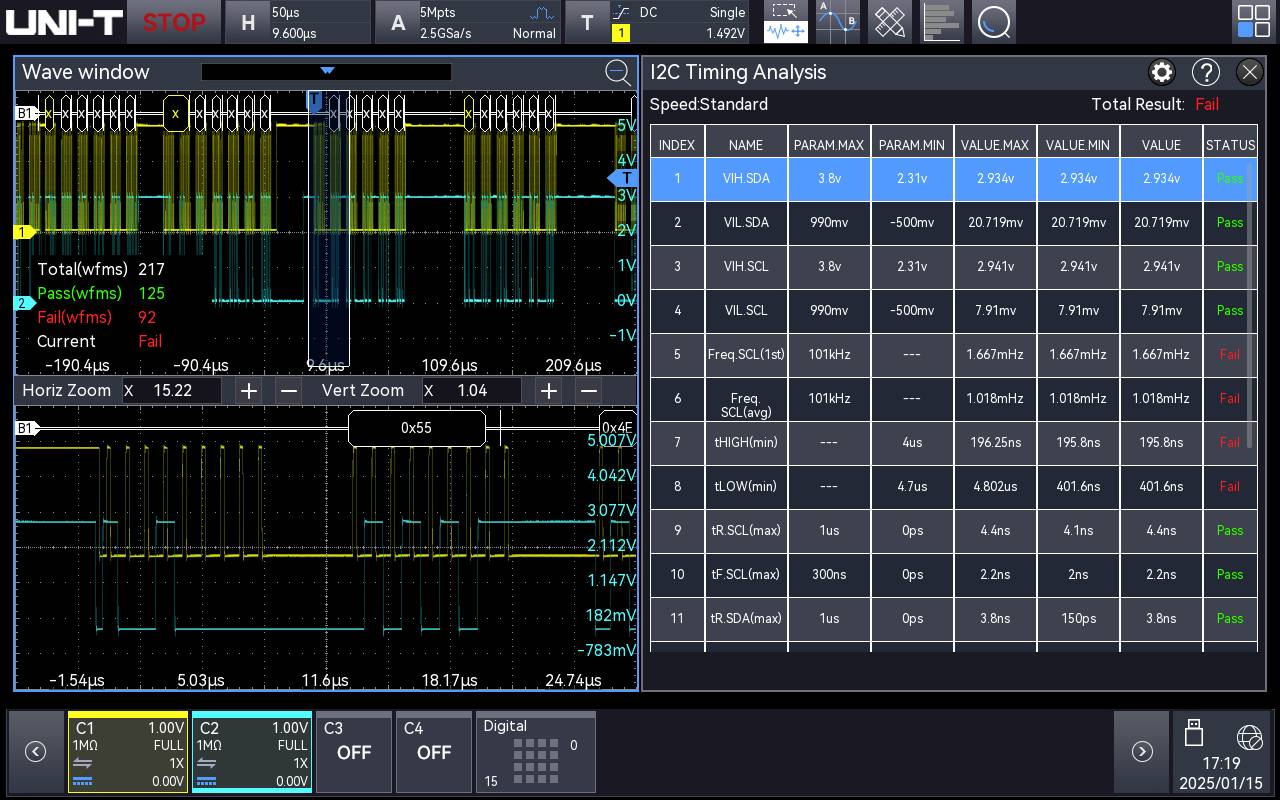Select the tR.SDA(max) row name cell
Screen dimensions: 1280x800
746,618
